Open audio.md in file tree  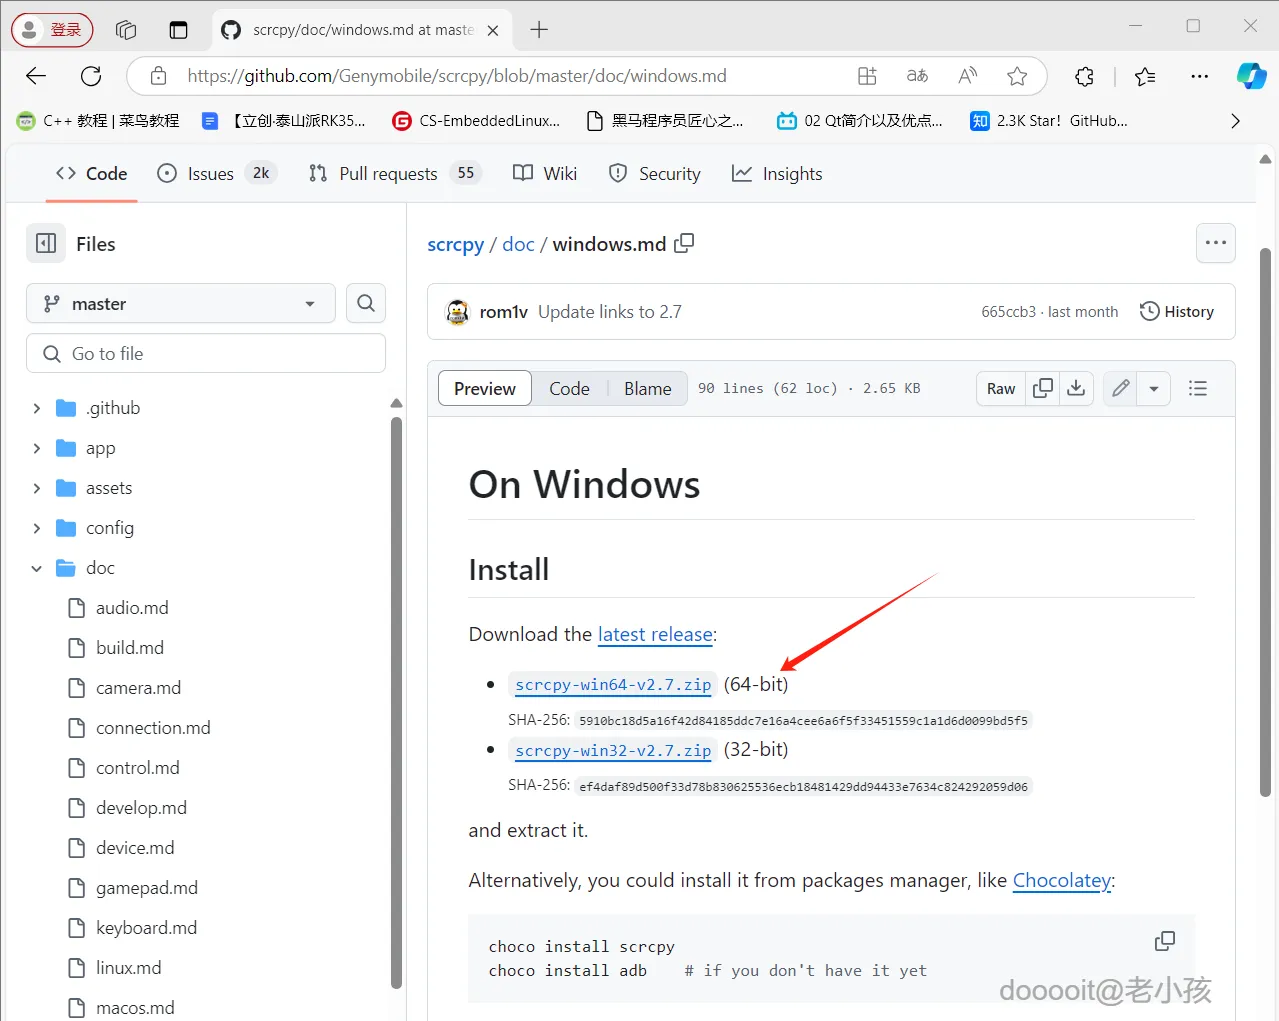point(132,608)
